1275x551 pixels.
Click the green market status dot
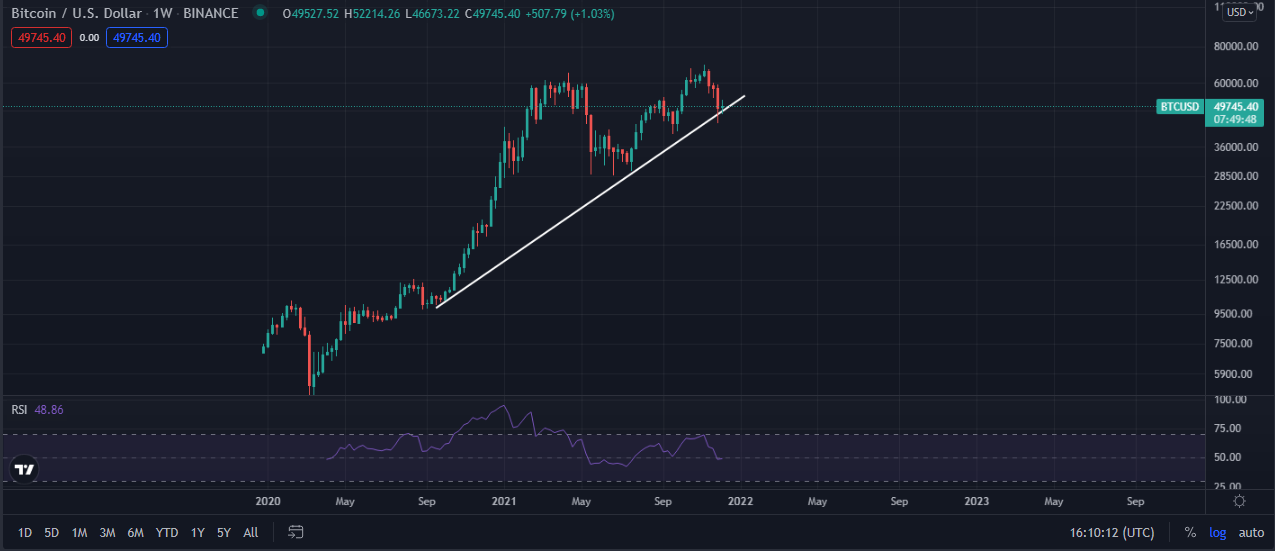coord(260,13)
